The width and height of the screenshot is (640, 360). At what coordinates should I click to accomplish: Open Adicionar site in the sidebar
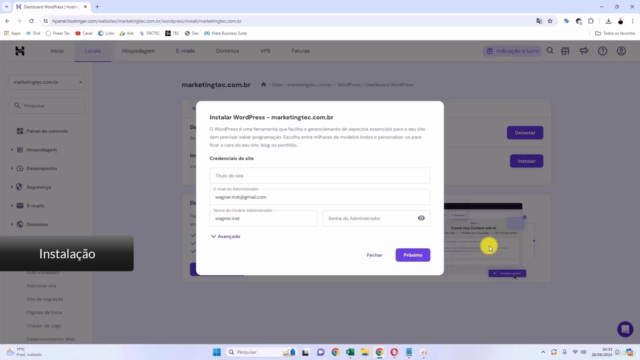(42, 286)
